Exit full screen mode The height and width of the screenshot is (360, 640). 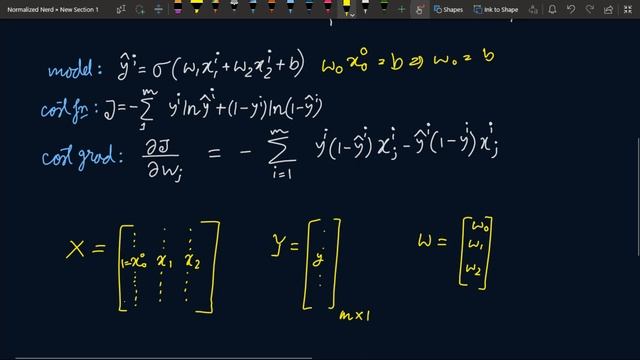coord(628,9)
